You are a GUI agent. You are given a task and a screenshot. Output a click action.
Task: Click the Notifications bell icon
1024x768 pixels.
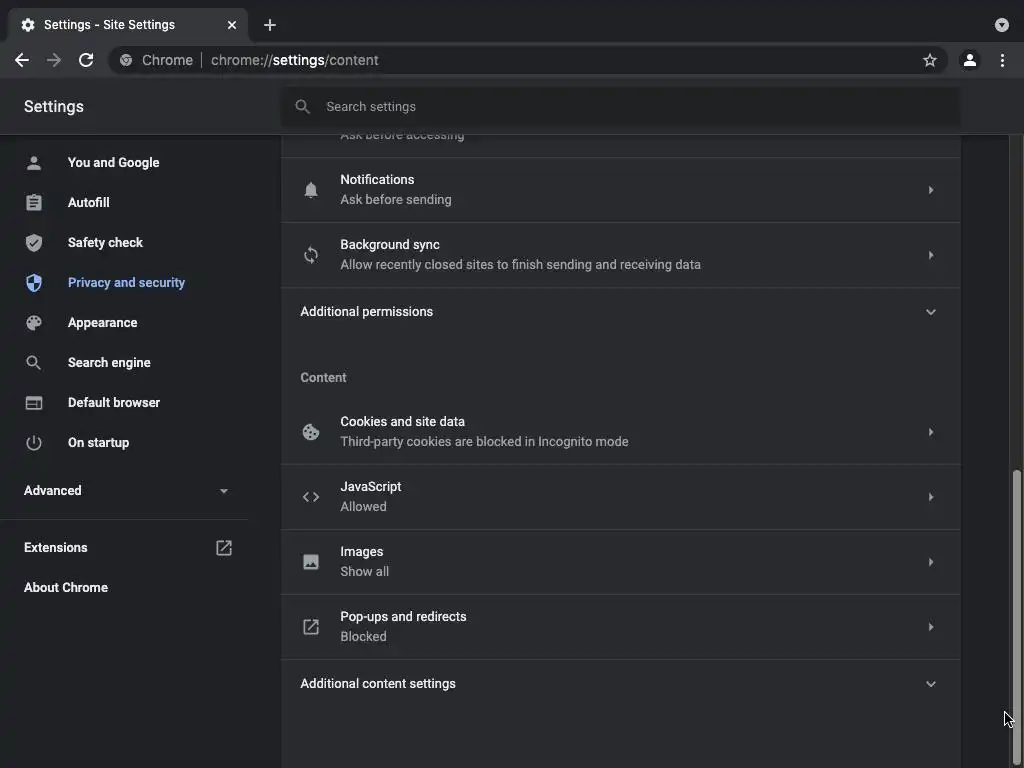click(x=311, y=190)
